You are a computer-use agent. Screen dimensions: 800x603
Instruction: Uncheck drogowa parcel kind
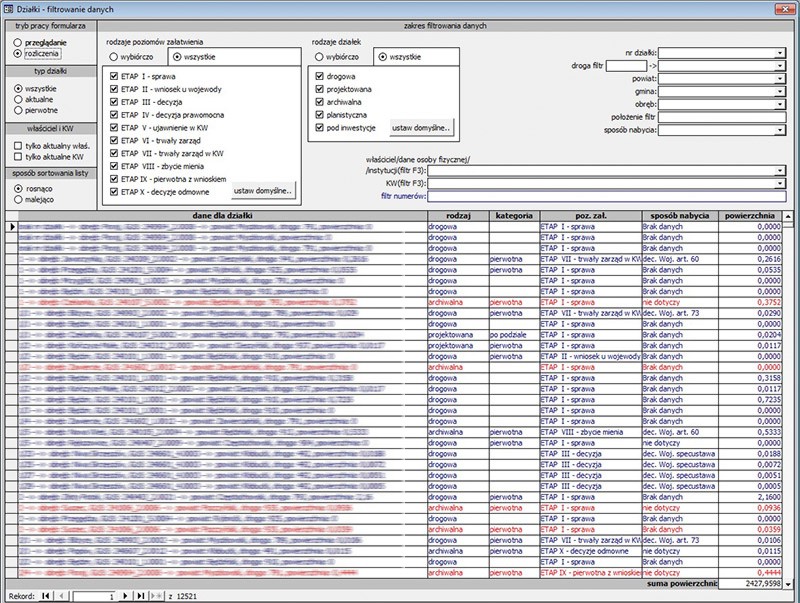(x=319, y=76)
